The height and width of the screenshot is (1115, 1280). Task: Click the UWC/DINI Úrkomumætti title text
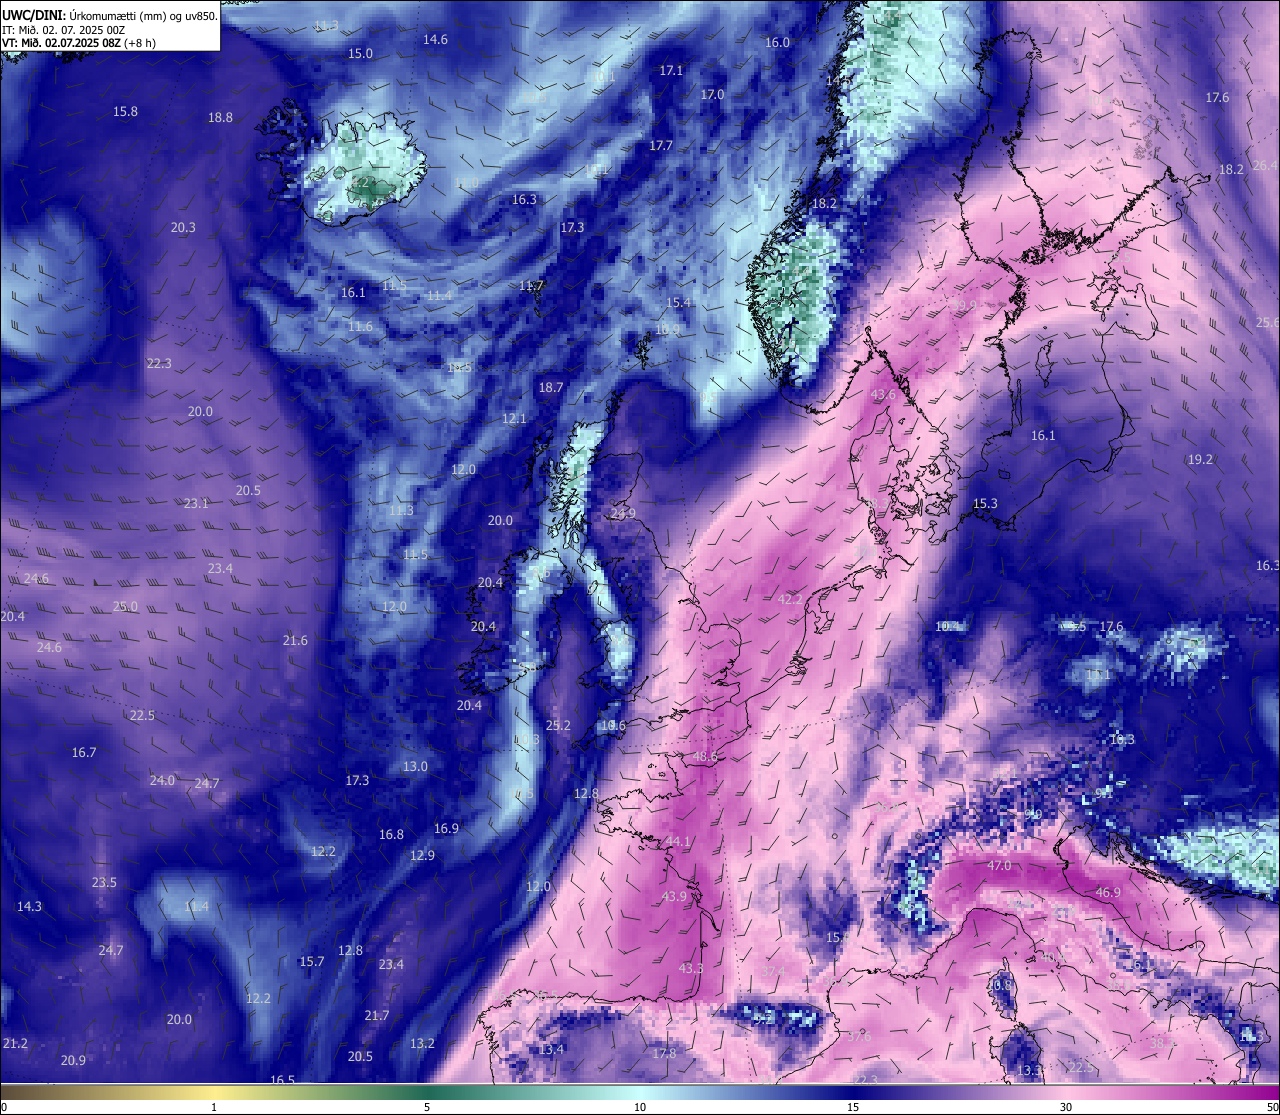109,16
